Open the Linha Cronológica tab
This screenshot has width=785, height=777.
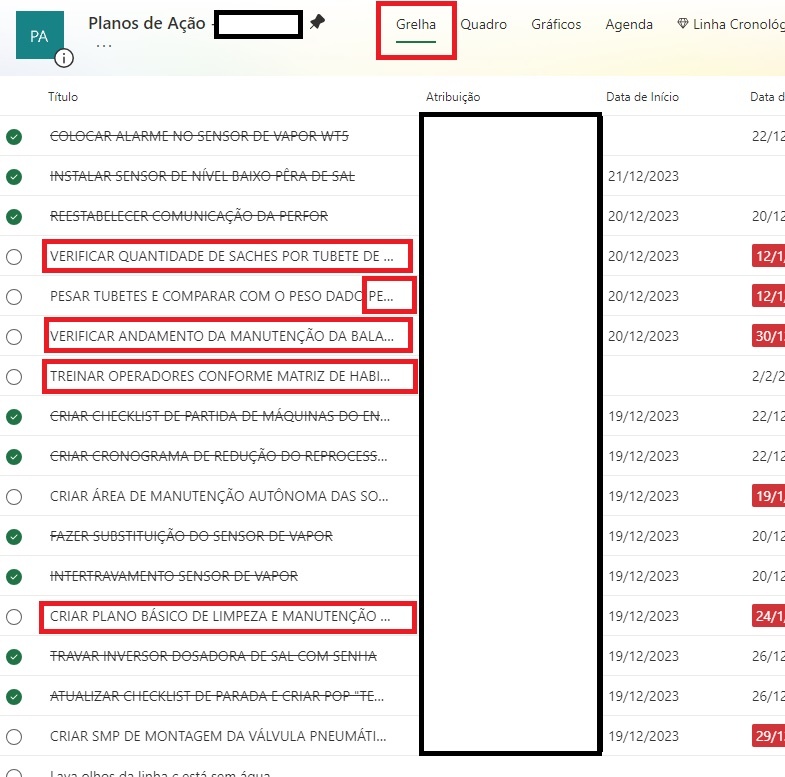pyautogui.click(x=738, y=24)
